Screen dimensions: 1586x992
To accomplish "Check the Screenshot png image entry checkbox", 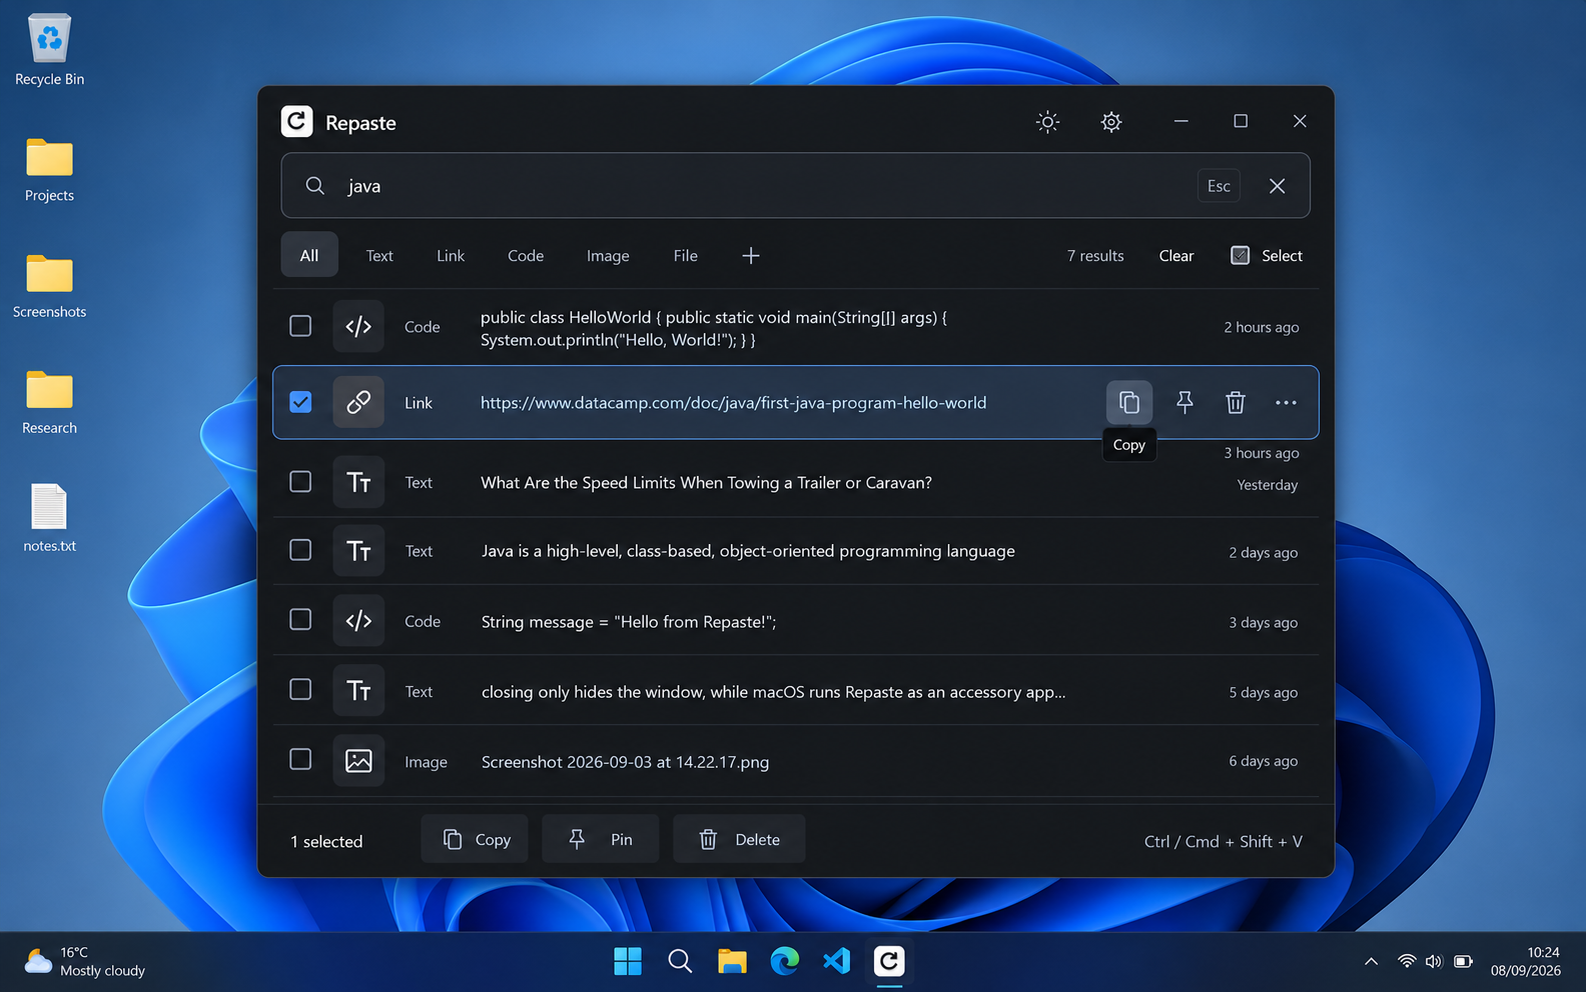I will (x=300, y=760).
